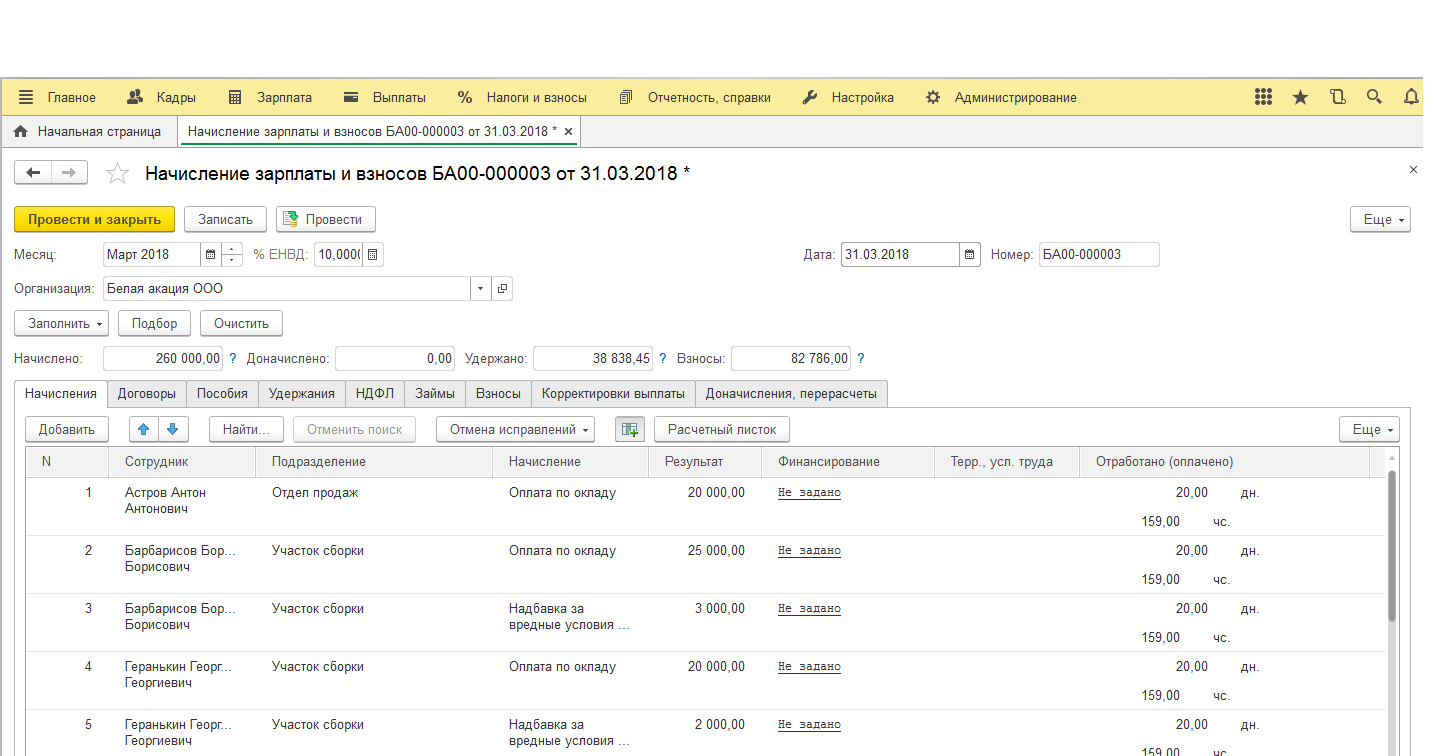Add document to favorites with star

coord(118,174)
